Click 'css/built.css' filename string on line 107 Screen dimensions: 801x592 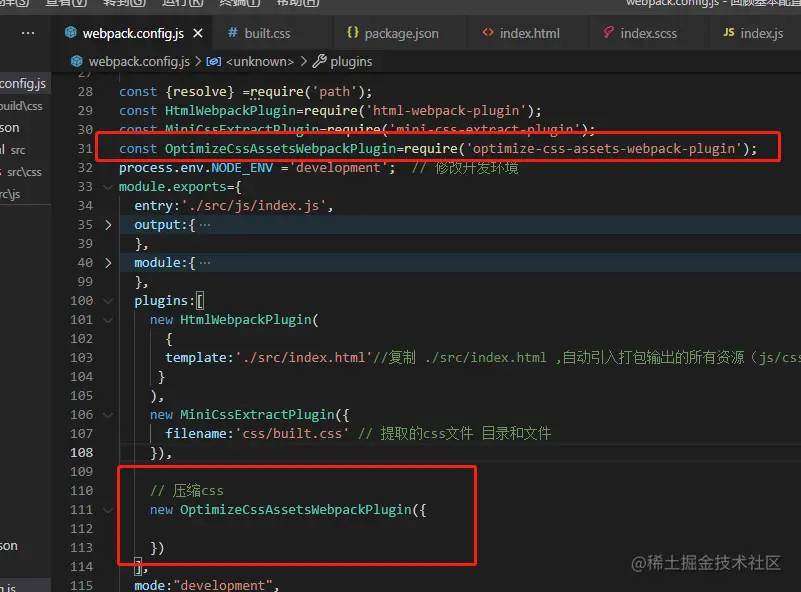pos(292,433)
